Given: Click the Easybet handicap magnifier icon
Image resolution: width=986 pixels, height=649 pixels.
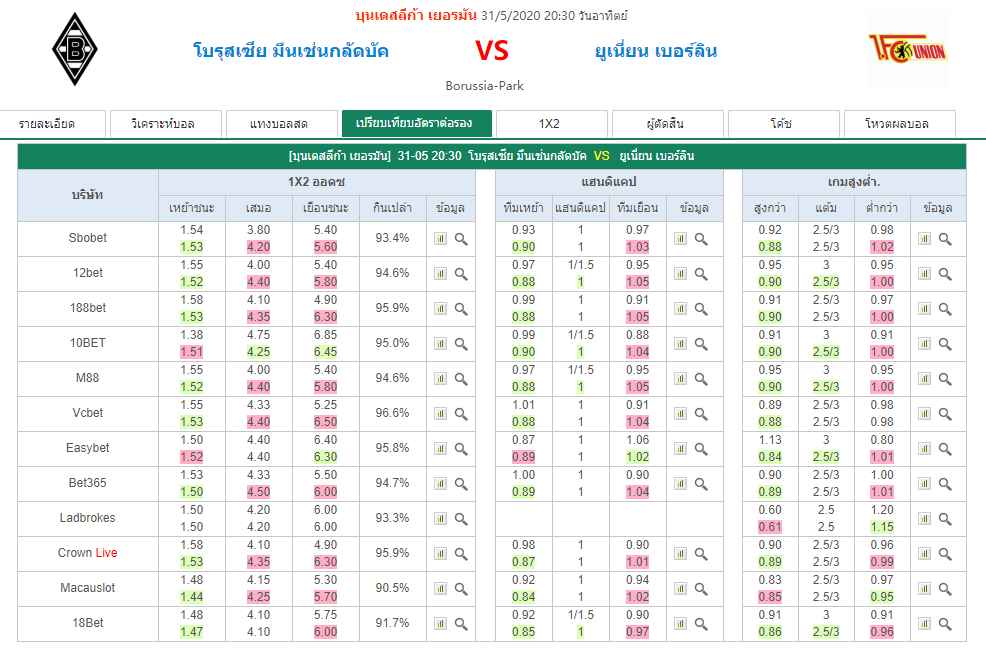Looking at the screenshot, I should [x=701, y=449].
